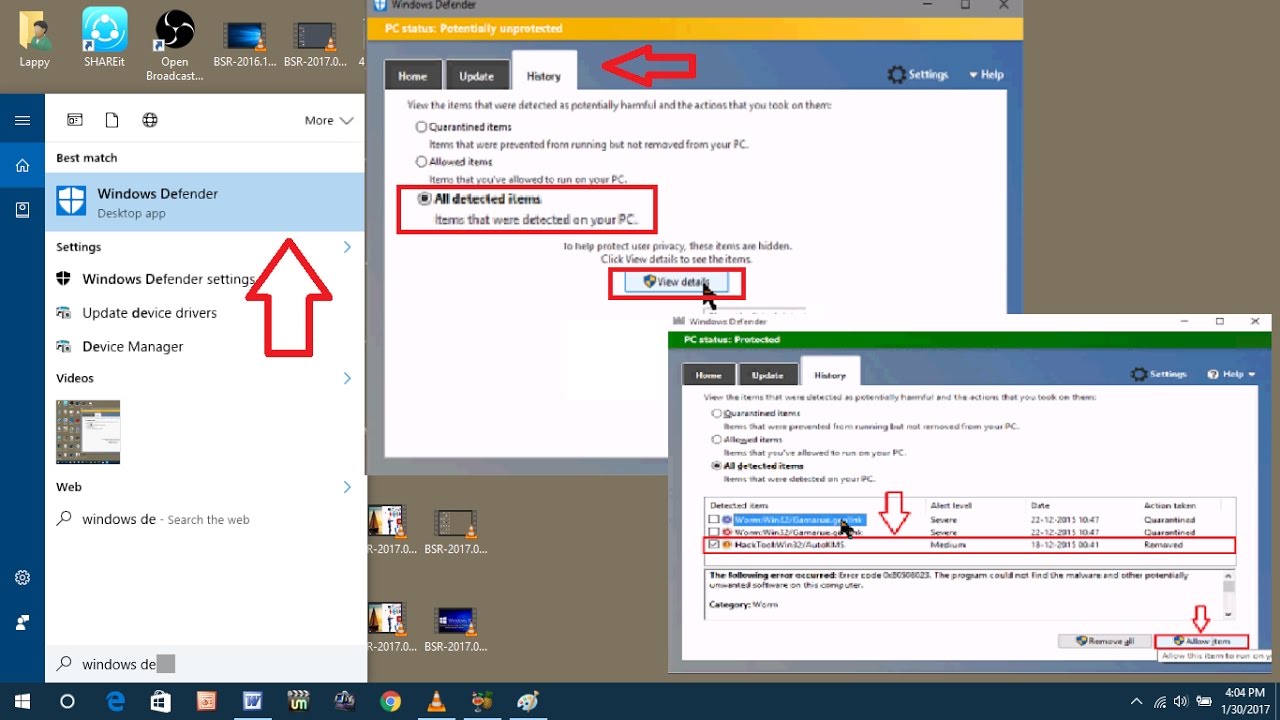Open the network icon in the system tray

1160,701
